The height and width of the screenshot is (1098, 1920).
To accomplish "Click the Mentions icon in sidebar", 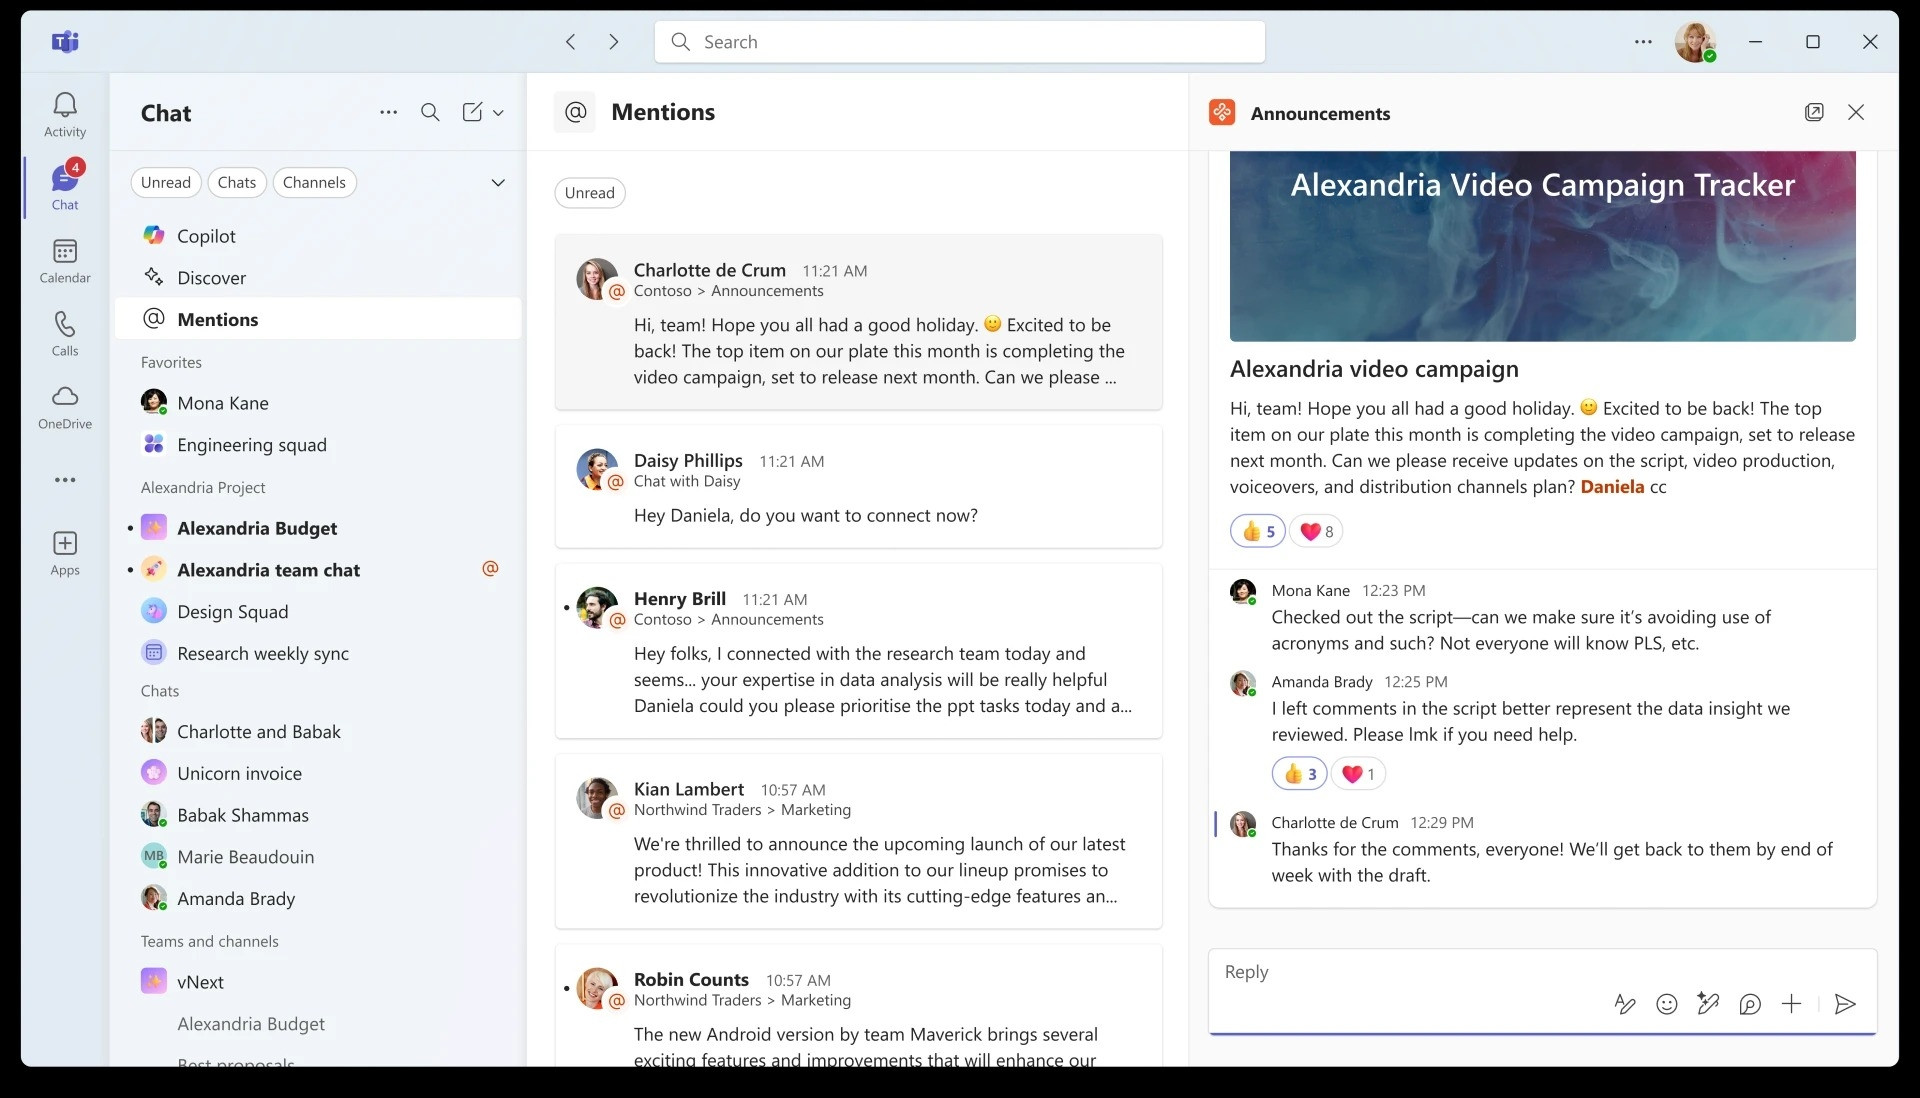I will click(x=154, y=319).
